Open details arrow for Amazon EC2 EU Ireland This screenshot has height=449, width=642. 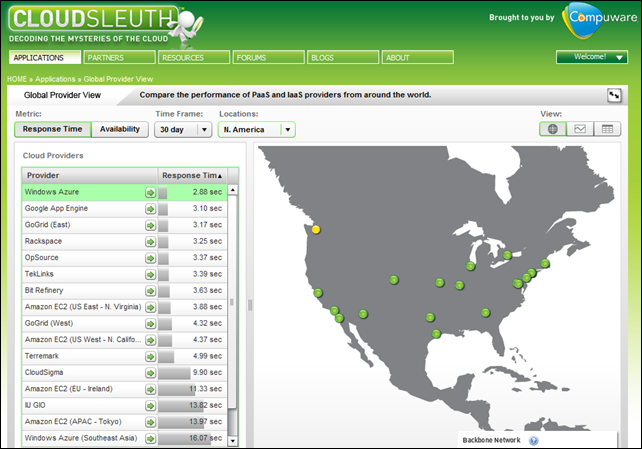[x=150, y=389]
